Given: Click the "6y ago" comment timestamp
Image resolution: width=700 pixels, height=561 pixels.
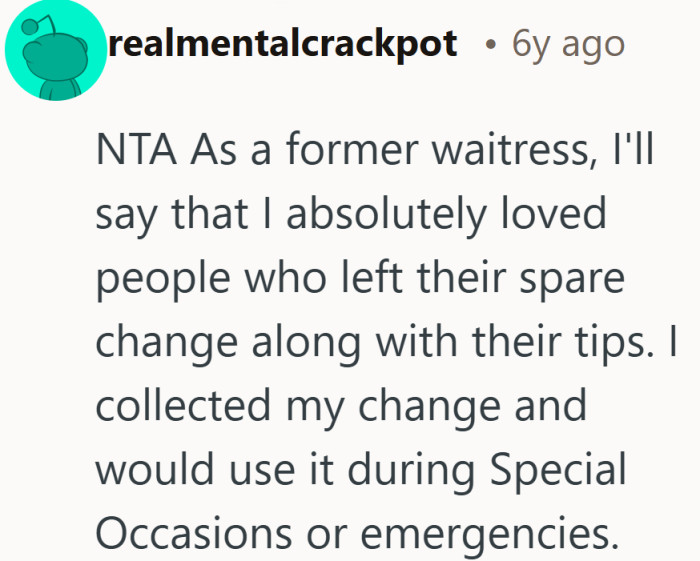Looking at the screenshot, I should pyautogui.click(x=567, y=44).
